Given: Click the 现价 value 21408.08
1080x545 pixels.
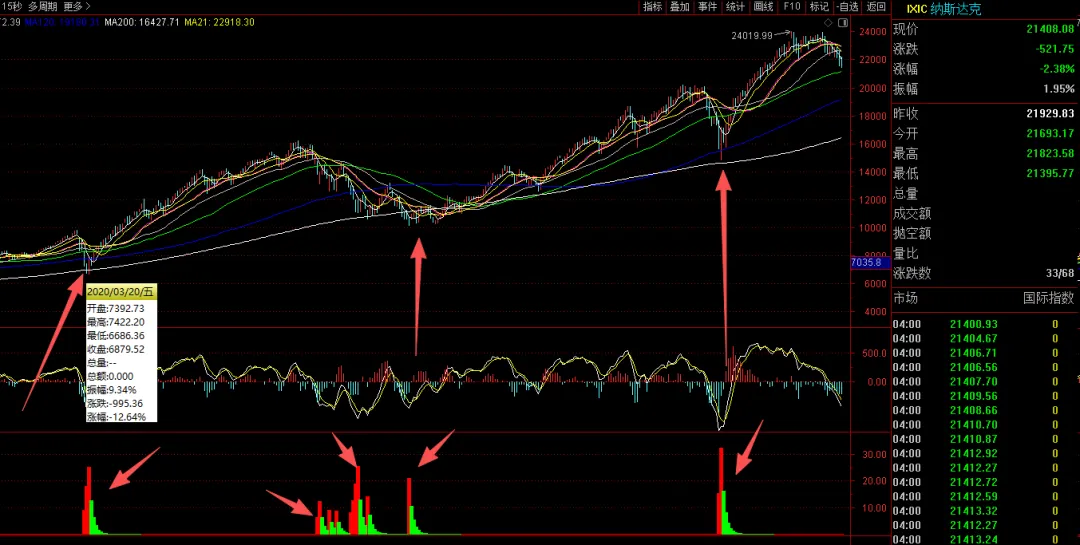Looking at the screenshot, I should [x=1049, y=29].
